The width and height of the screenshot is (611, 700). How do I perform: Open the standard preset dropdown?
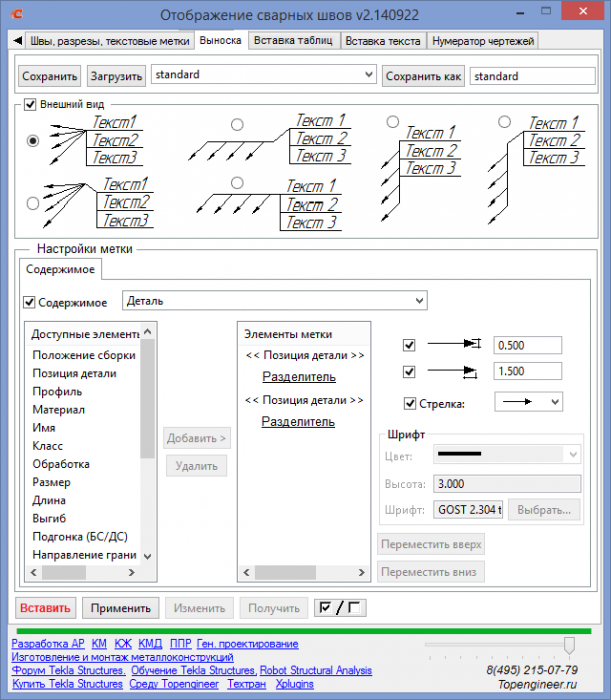[x=263, y=75]
